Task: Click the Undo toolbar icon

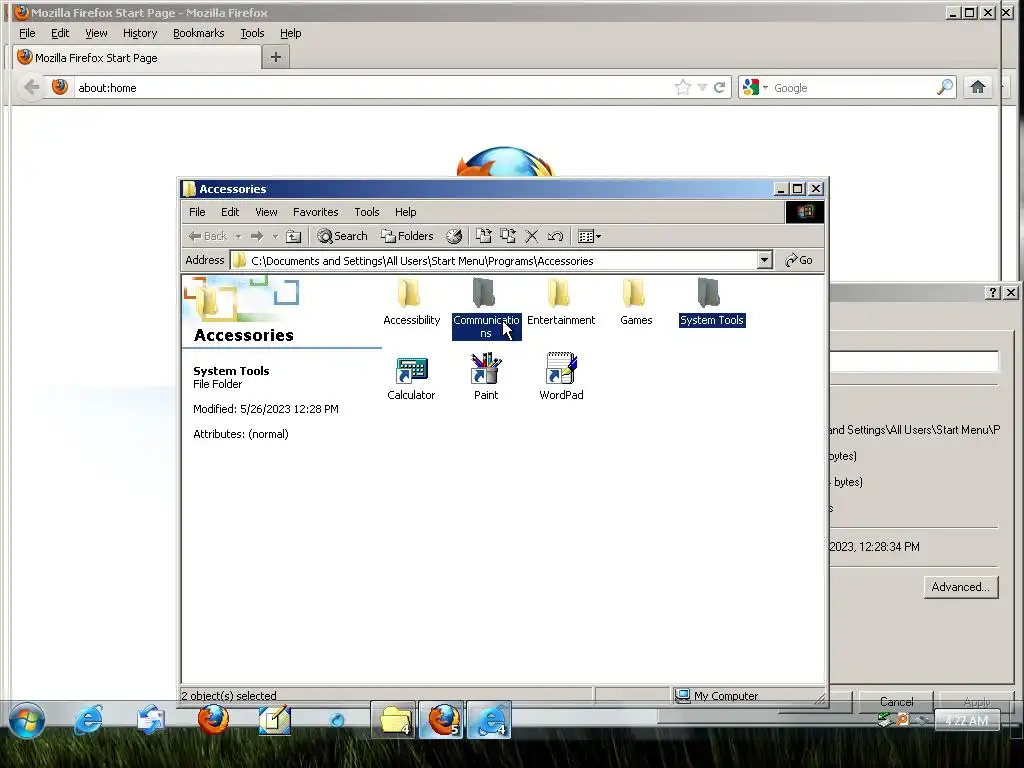Action: pos(556,236)
